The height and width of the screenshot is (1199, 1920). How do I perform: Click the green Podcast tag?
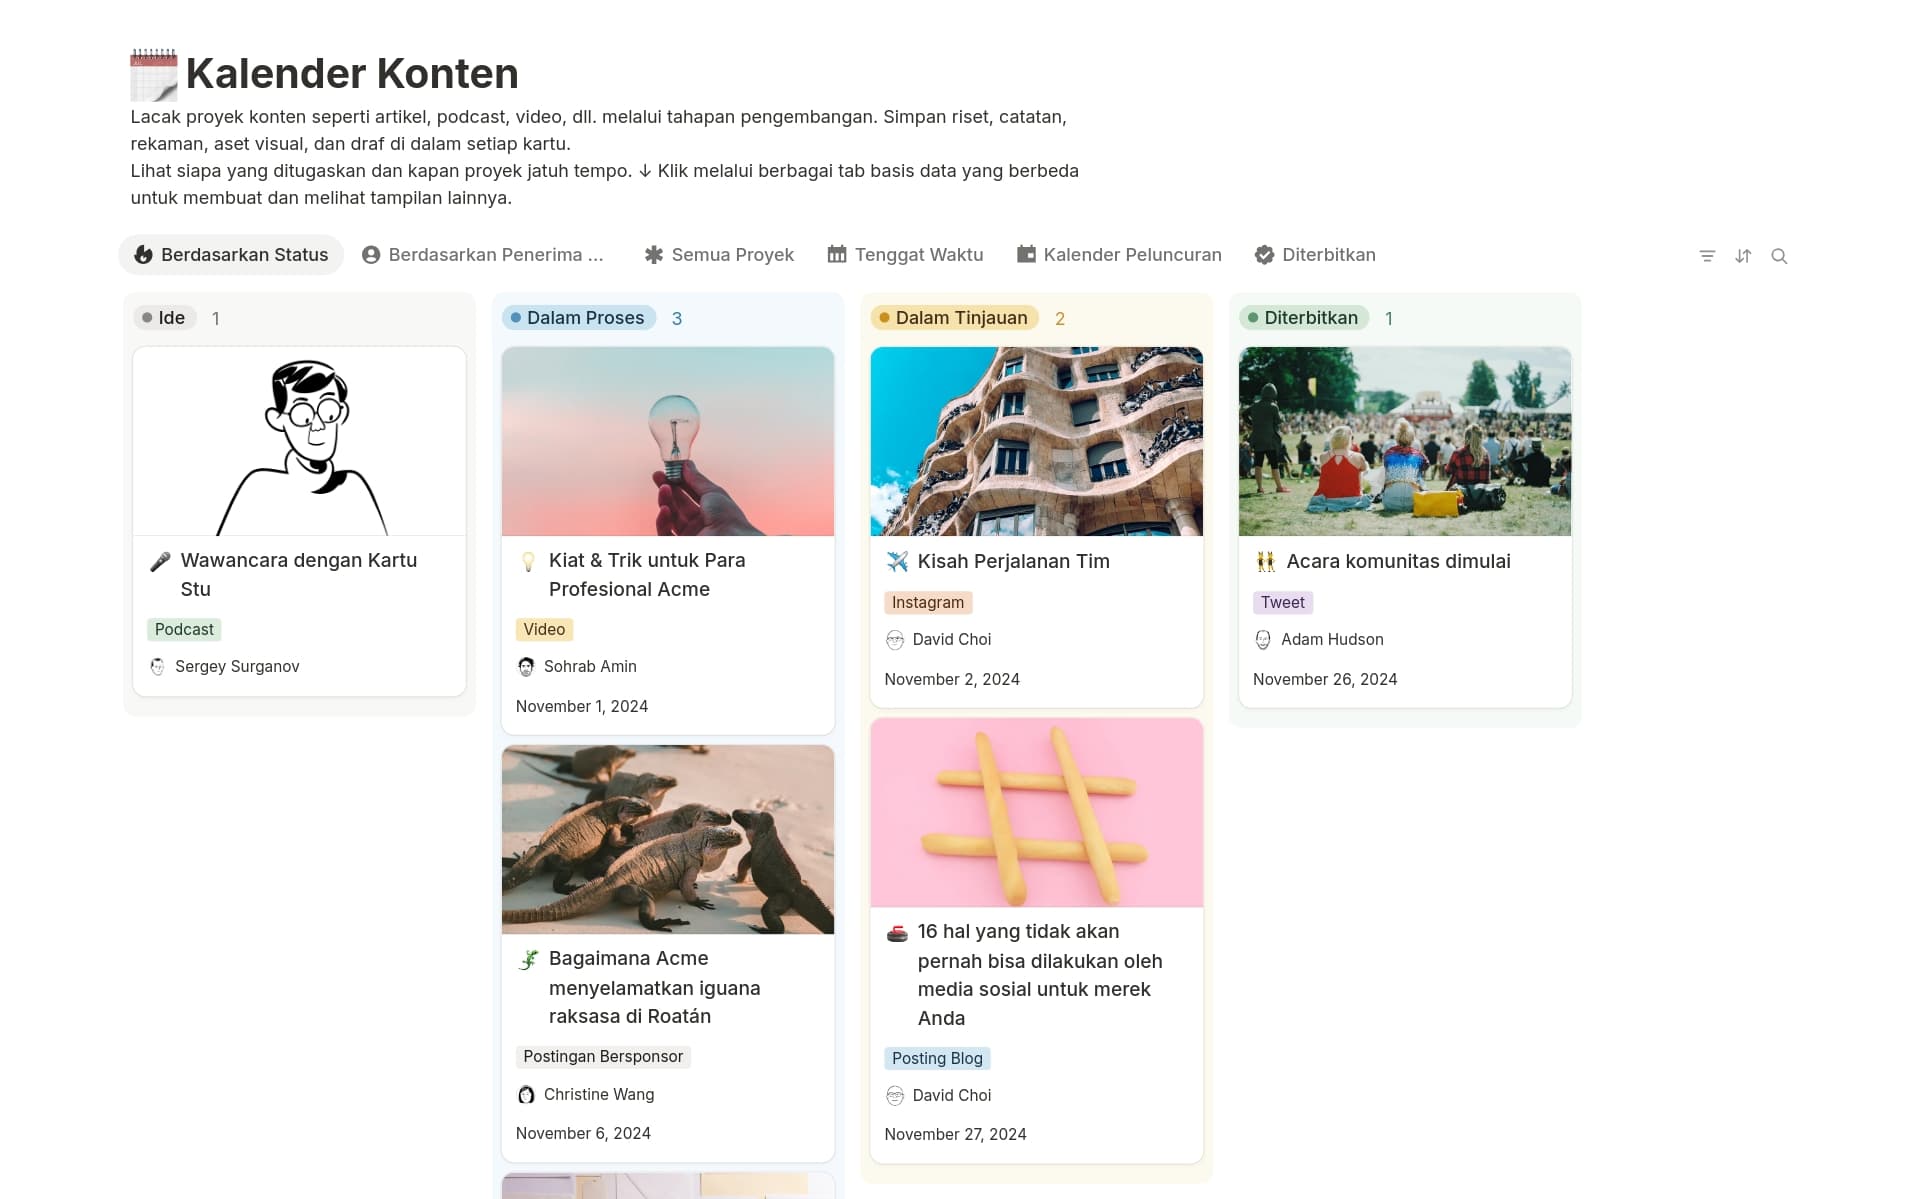coord(184,630)
